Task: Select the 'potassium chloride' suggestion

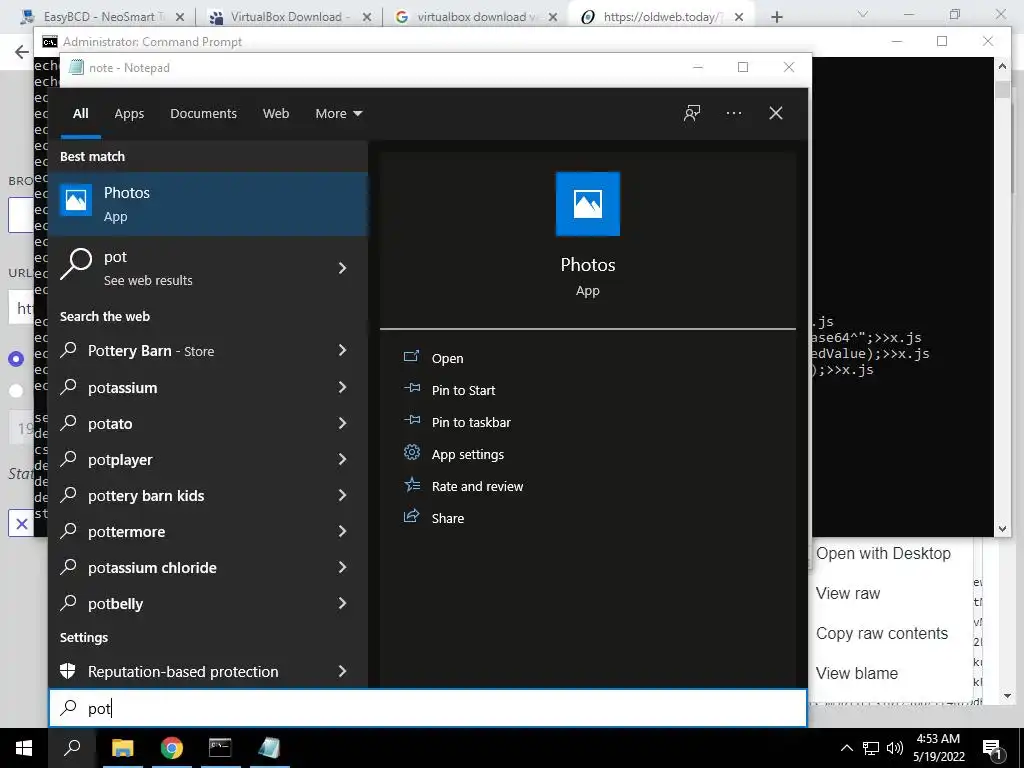Action: 208,568
